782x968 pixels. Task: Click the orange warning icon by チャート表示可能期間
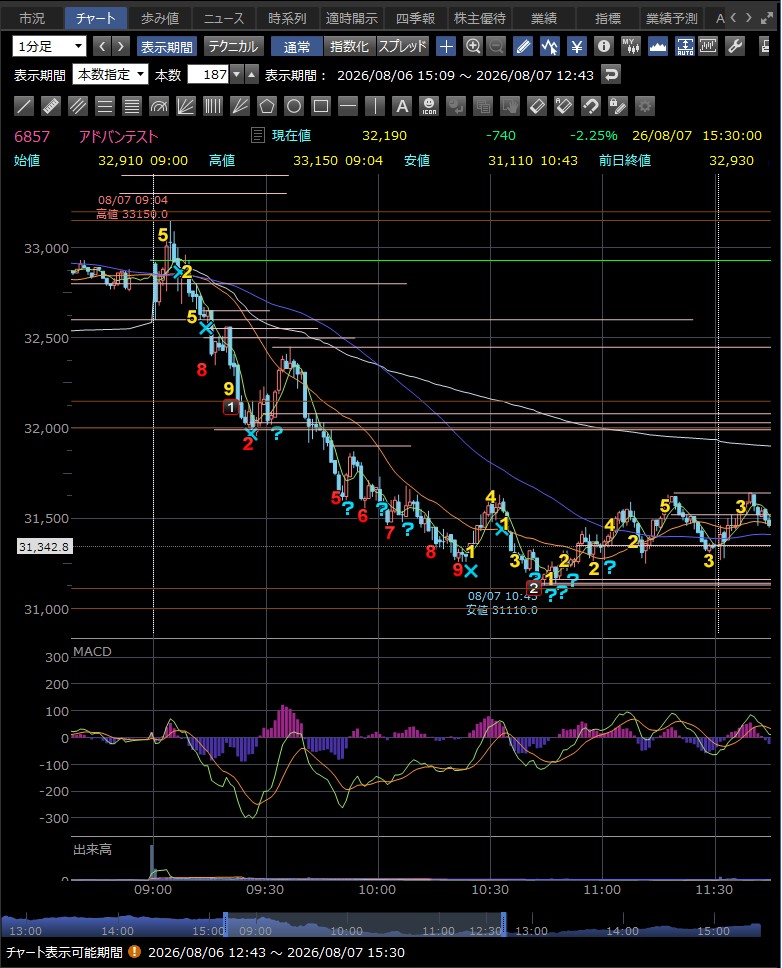[x=134, y=953]
